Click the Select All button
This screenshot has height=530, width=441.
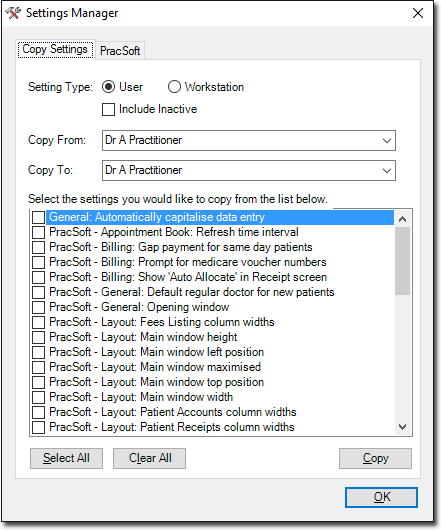tap(66, 458)
